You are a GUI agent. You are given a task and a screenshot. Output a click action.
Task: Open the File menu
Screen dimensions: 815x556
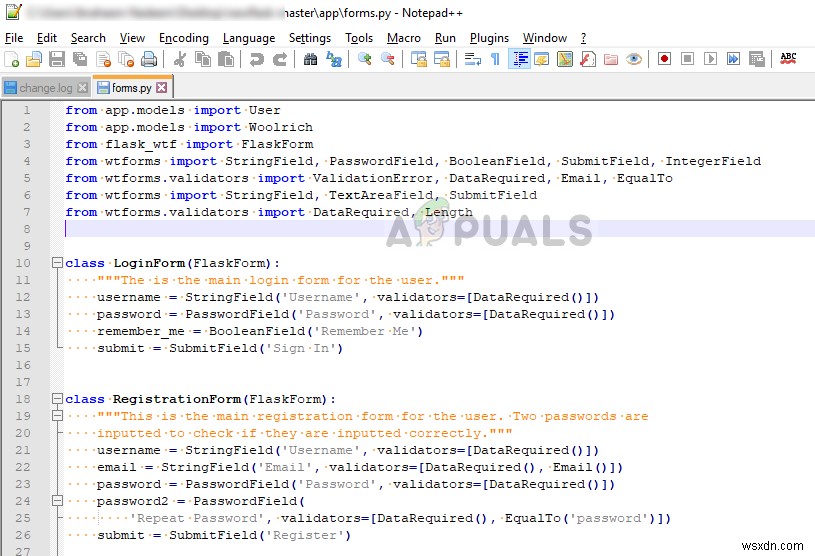pos(14,38)
